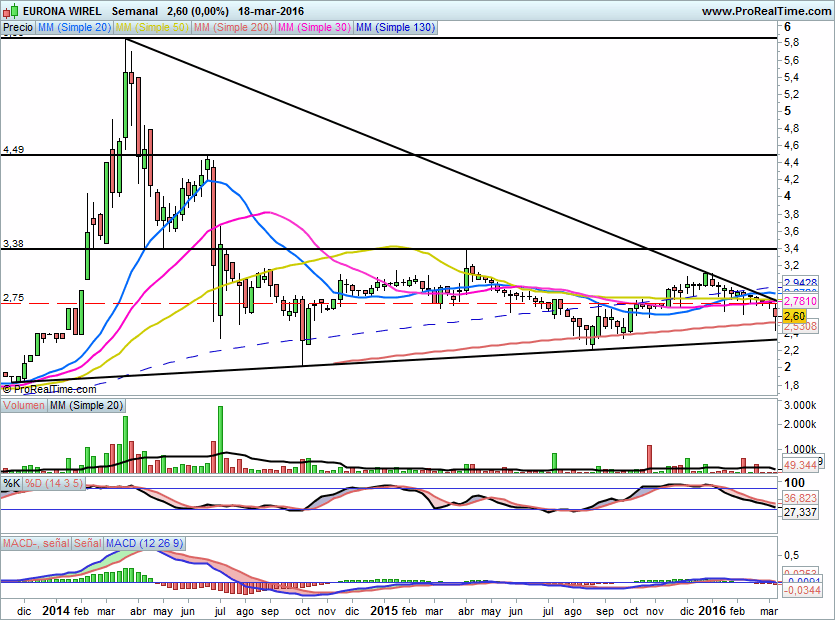Click the Volumen panel label
The width and height of the screenshot is (835, 620).
click(x=24, y=405)
